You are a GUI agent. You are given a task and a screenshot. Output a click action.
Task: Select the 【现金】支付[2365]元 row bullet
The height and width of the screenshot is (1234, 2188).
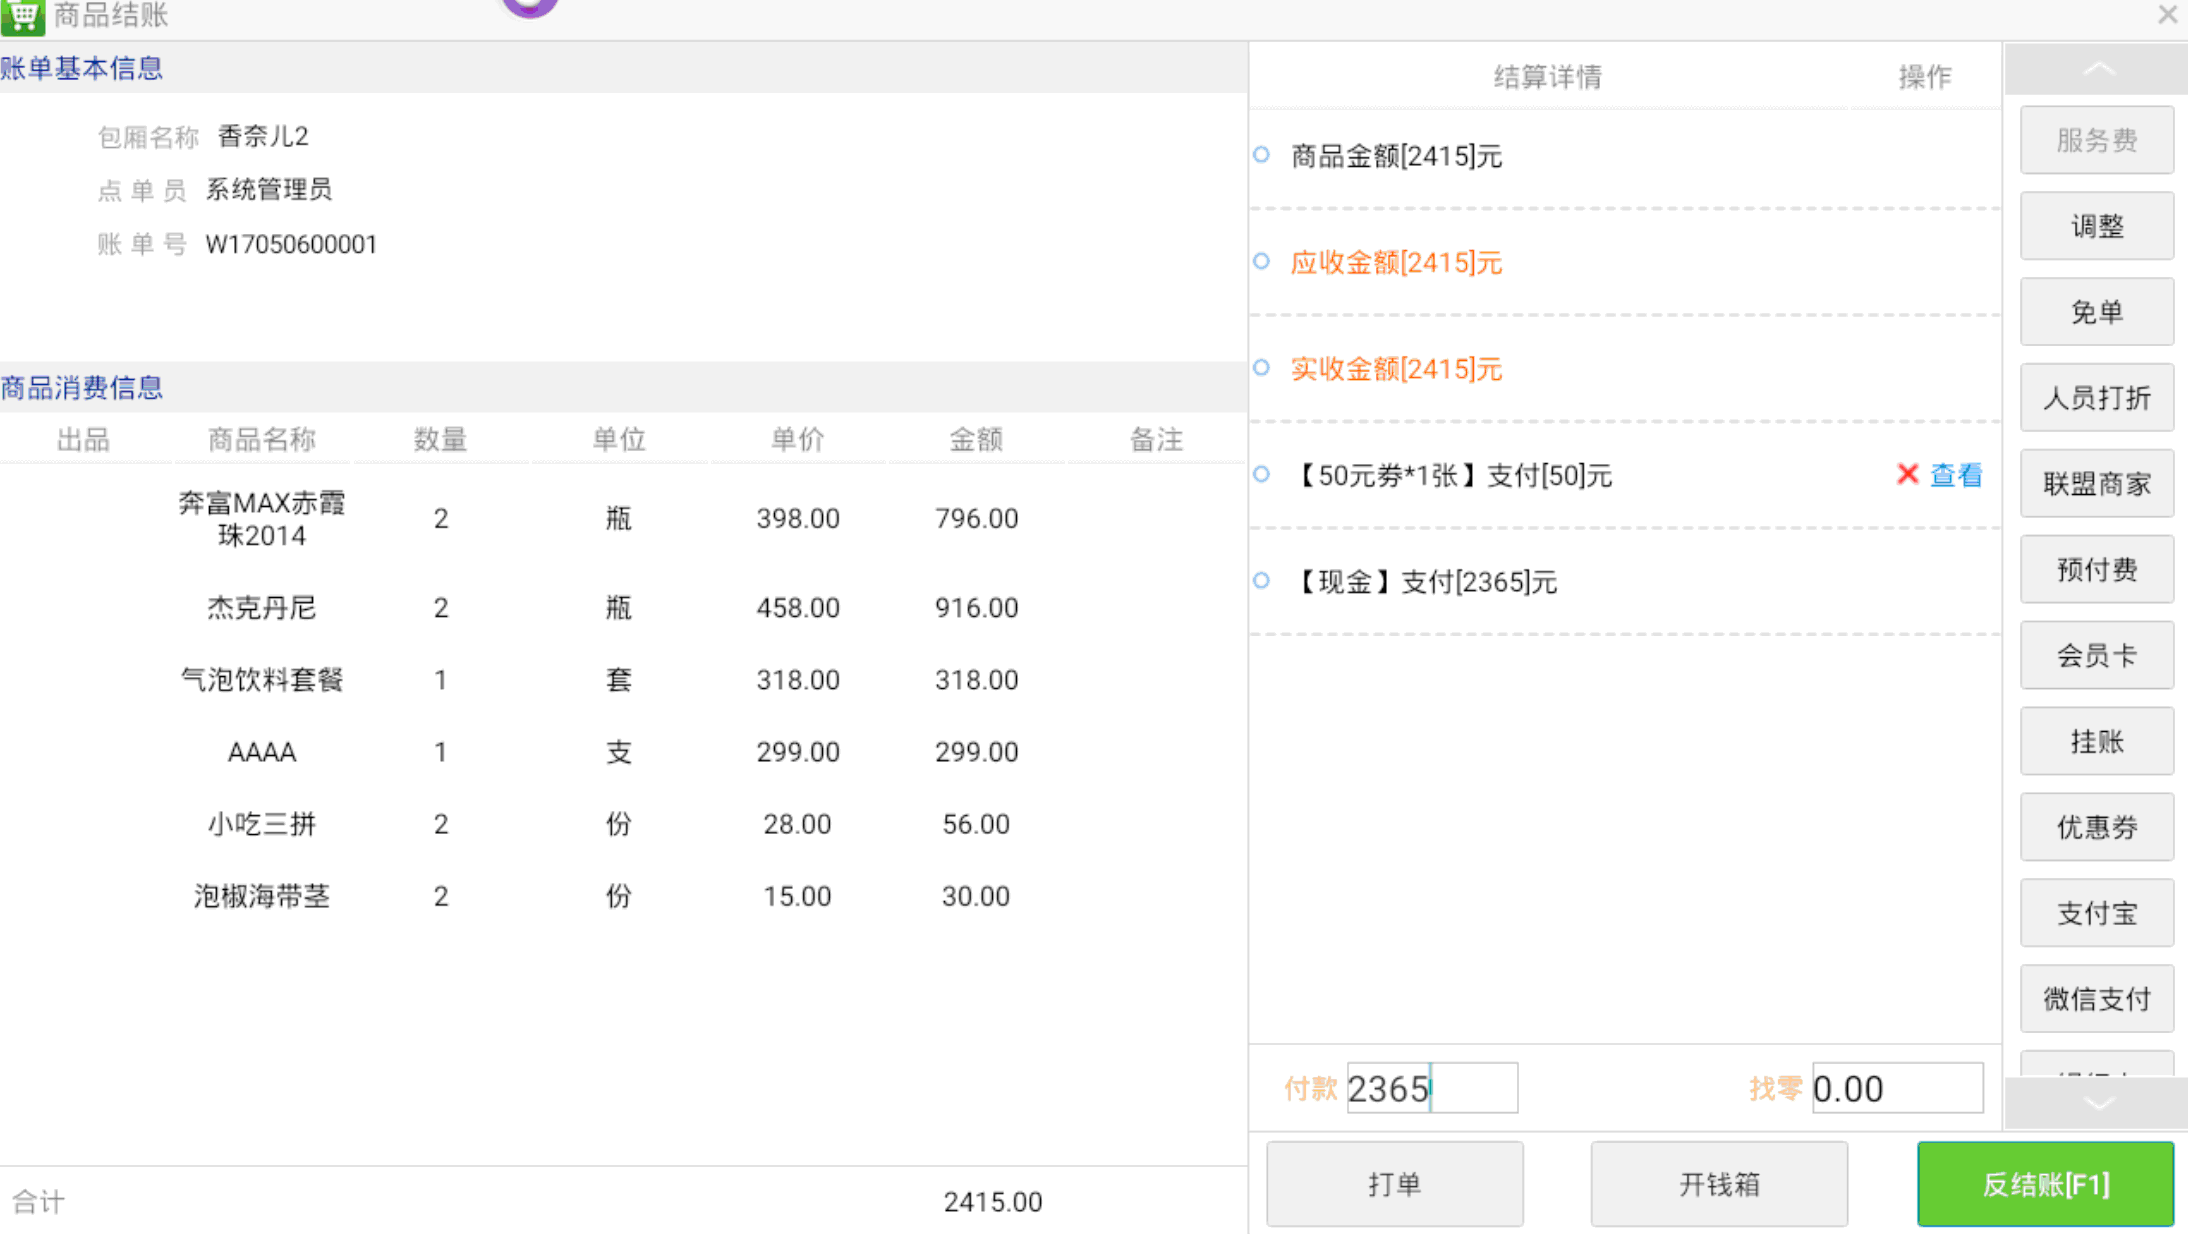1262,580
